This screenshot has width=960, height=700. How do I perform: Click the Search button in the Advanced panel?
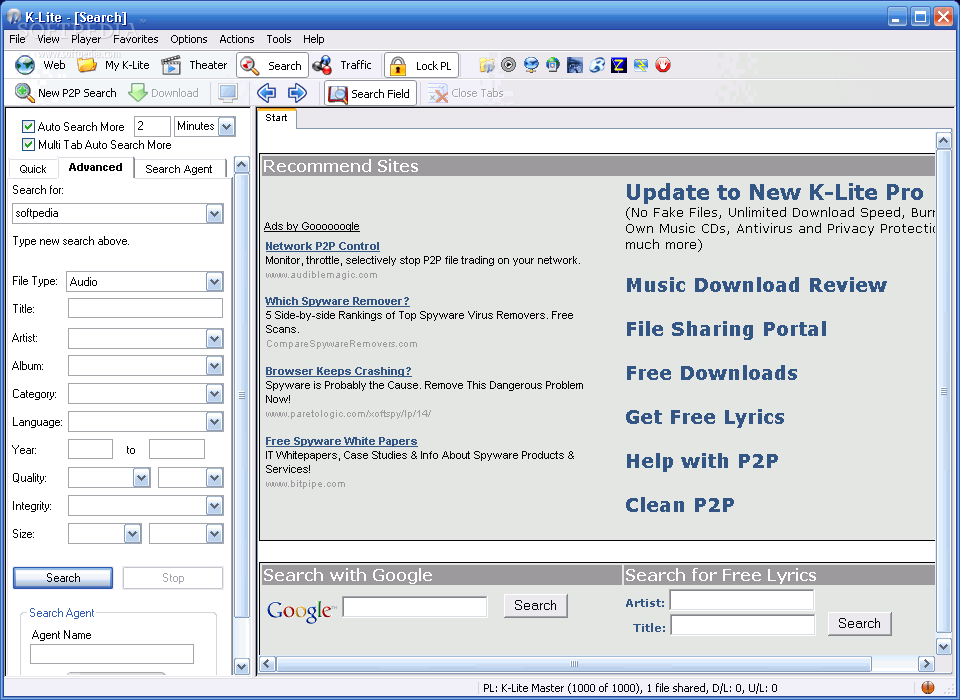click(63, 578)
